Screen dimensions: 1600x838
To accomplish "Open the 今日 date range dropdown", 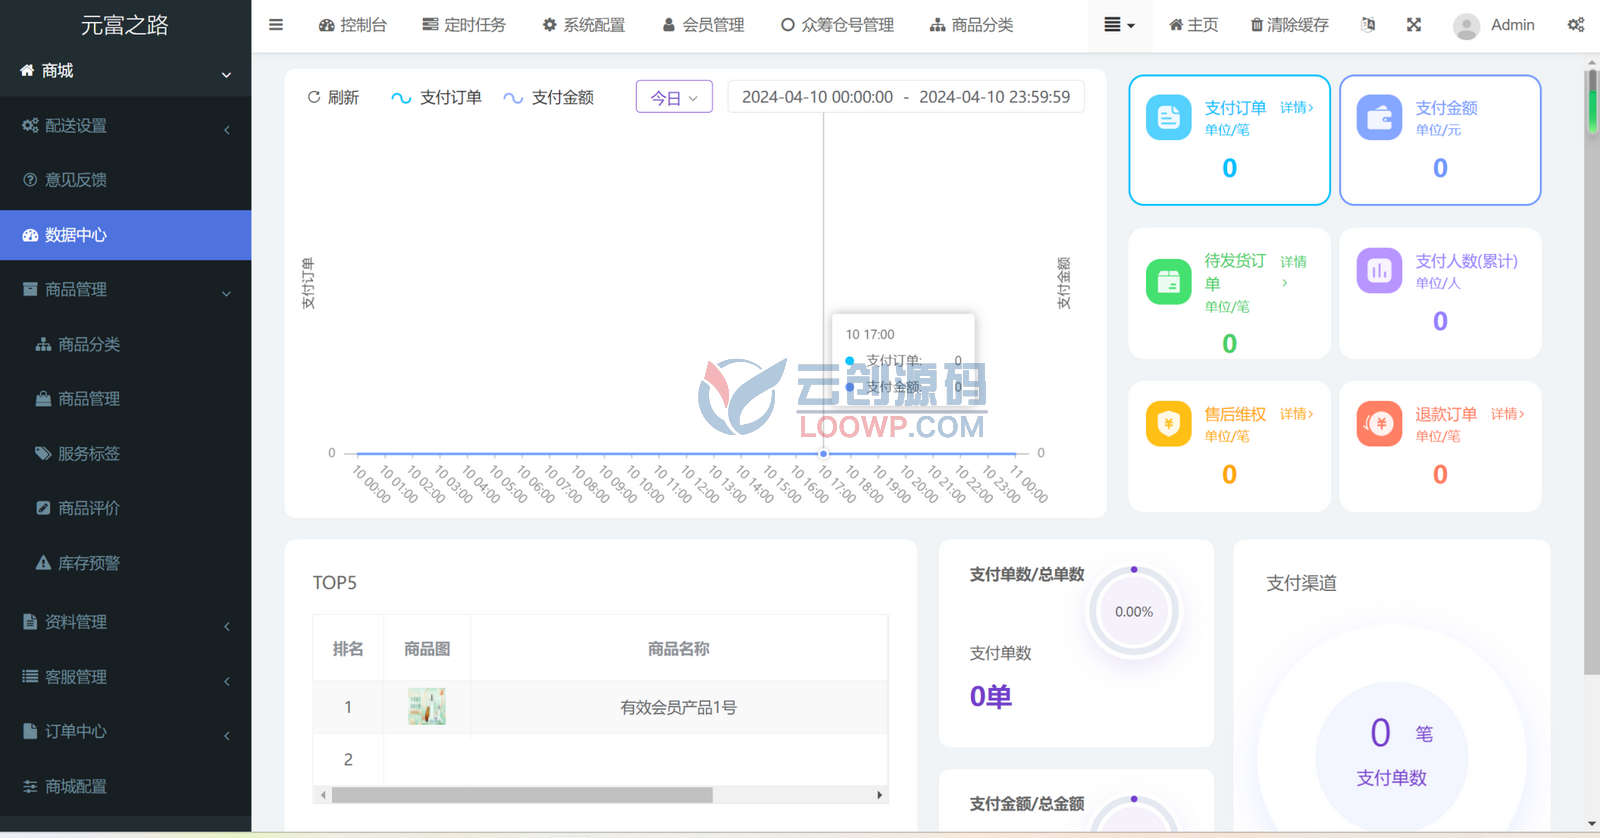I will coord(674,97).
